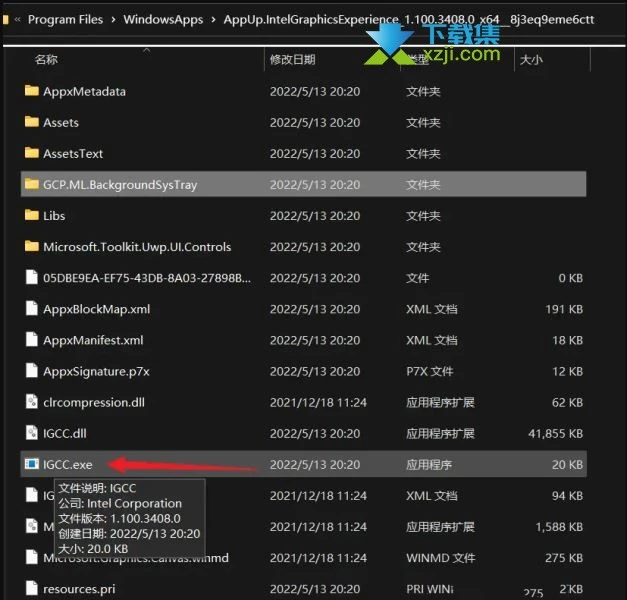Click the 94 KB size cell

(567, 496)
